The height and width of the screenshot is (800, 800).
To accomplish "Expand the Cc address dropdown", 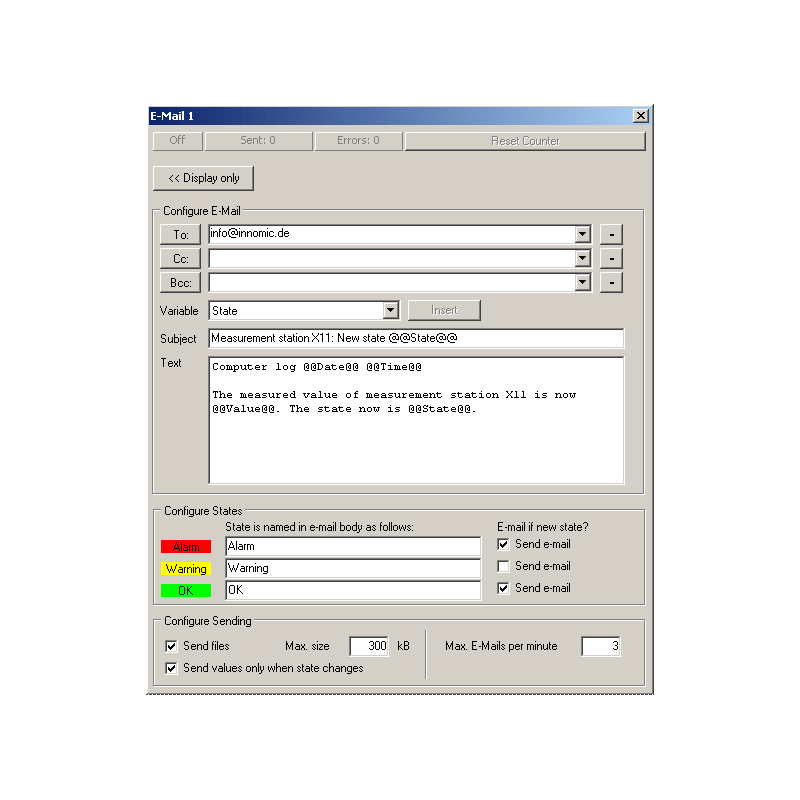I will click(583, 259).
